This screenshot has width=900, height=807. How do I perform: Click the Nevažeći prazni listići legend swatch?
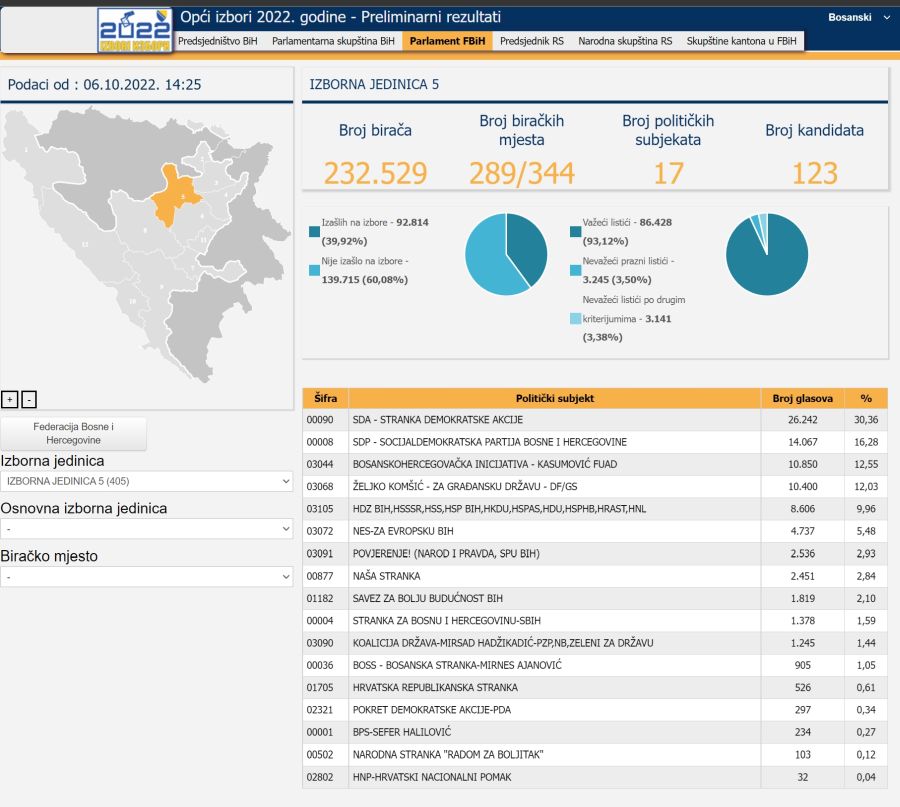[x=575, y=270]
